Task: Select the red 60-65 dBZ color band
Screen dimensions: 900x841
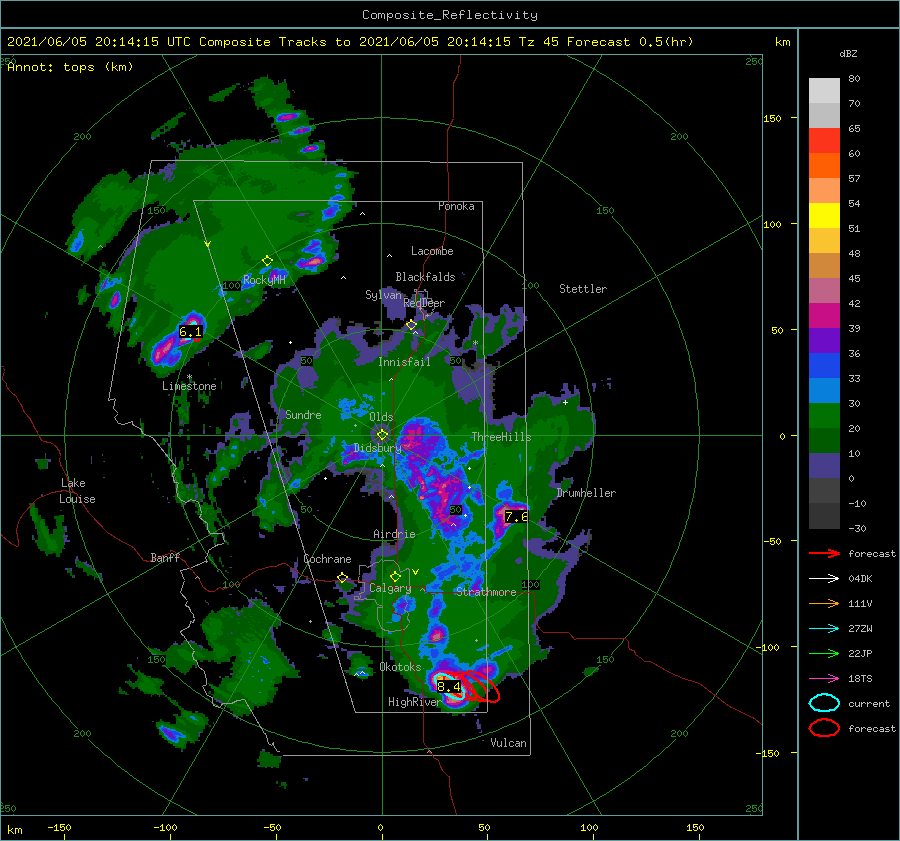Action: (x=824, y=141)
